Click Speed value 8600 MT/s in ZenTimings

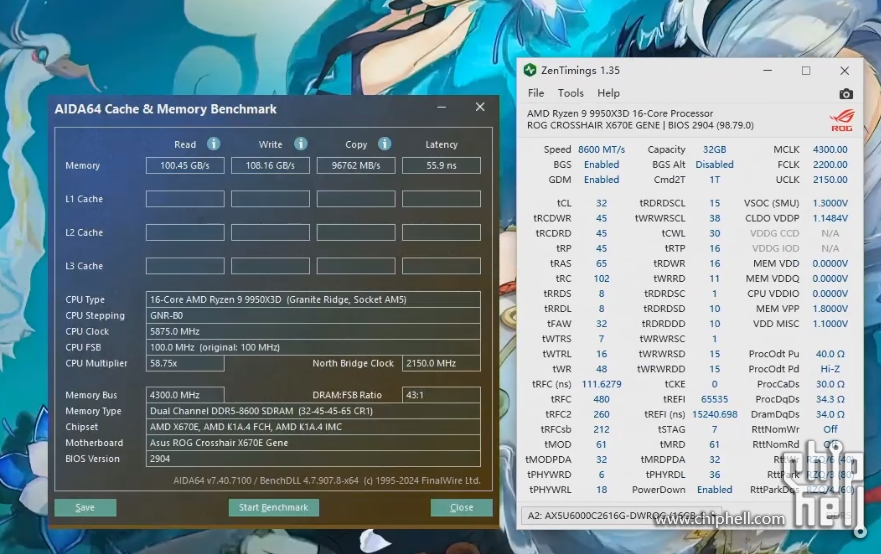pos(601,149)
